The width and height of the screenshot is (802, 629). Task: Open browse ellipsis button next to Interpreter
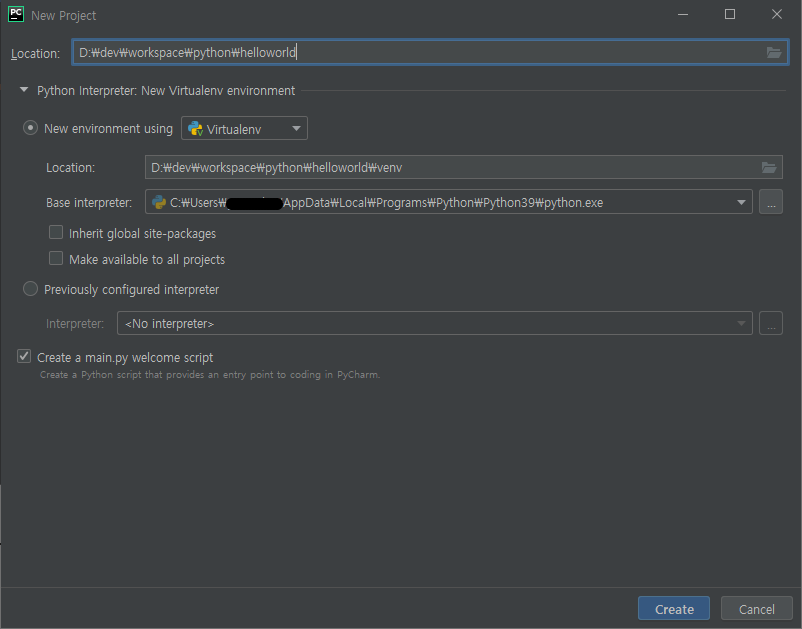771,323
